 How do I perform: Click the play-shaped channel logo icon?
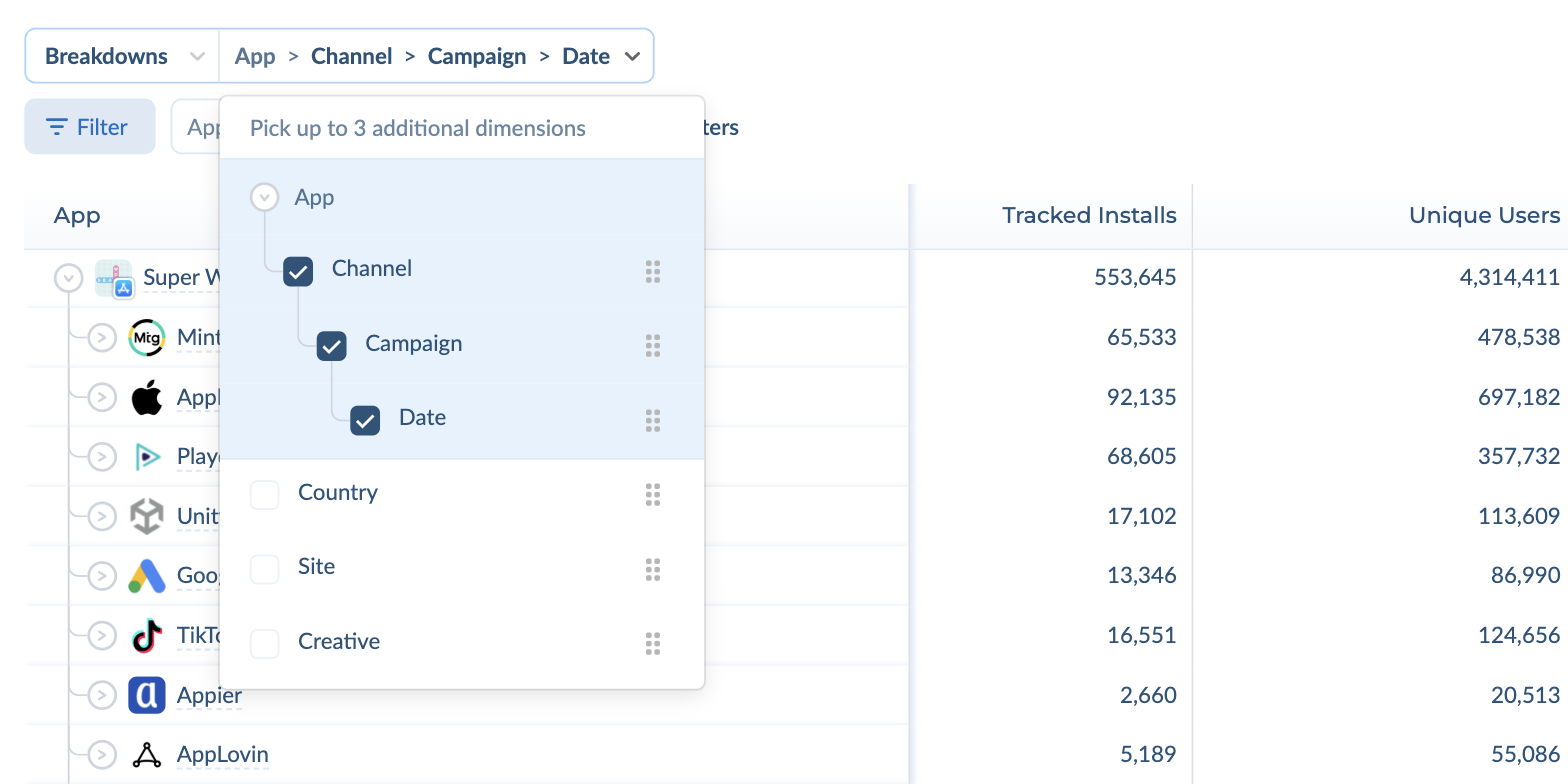pos(147,457)
